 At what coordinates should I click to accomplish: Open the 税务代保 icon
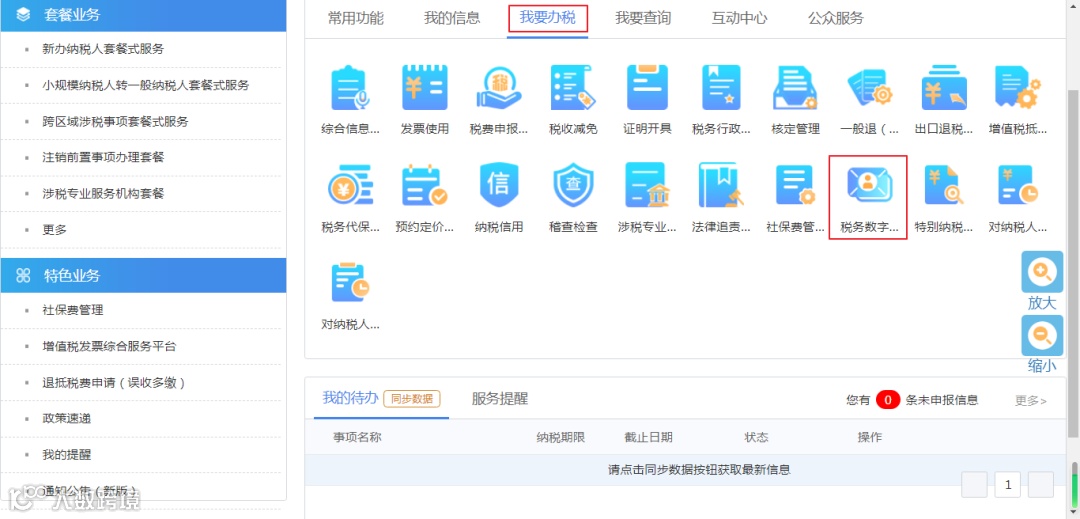[351, 186]
